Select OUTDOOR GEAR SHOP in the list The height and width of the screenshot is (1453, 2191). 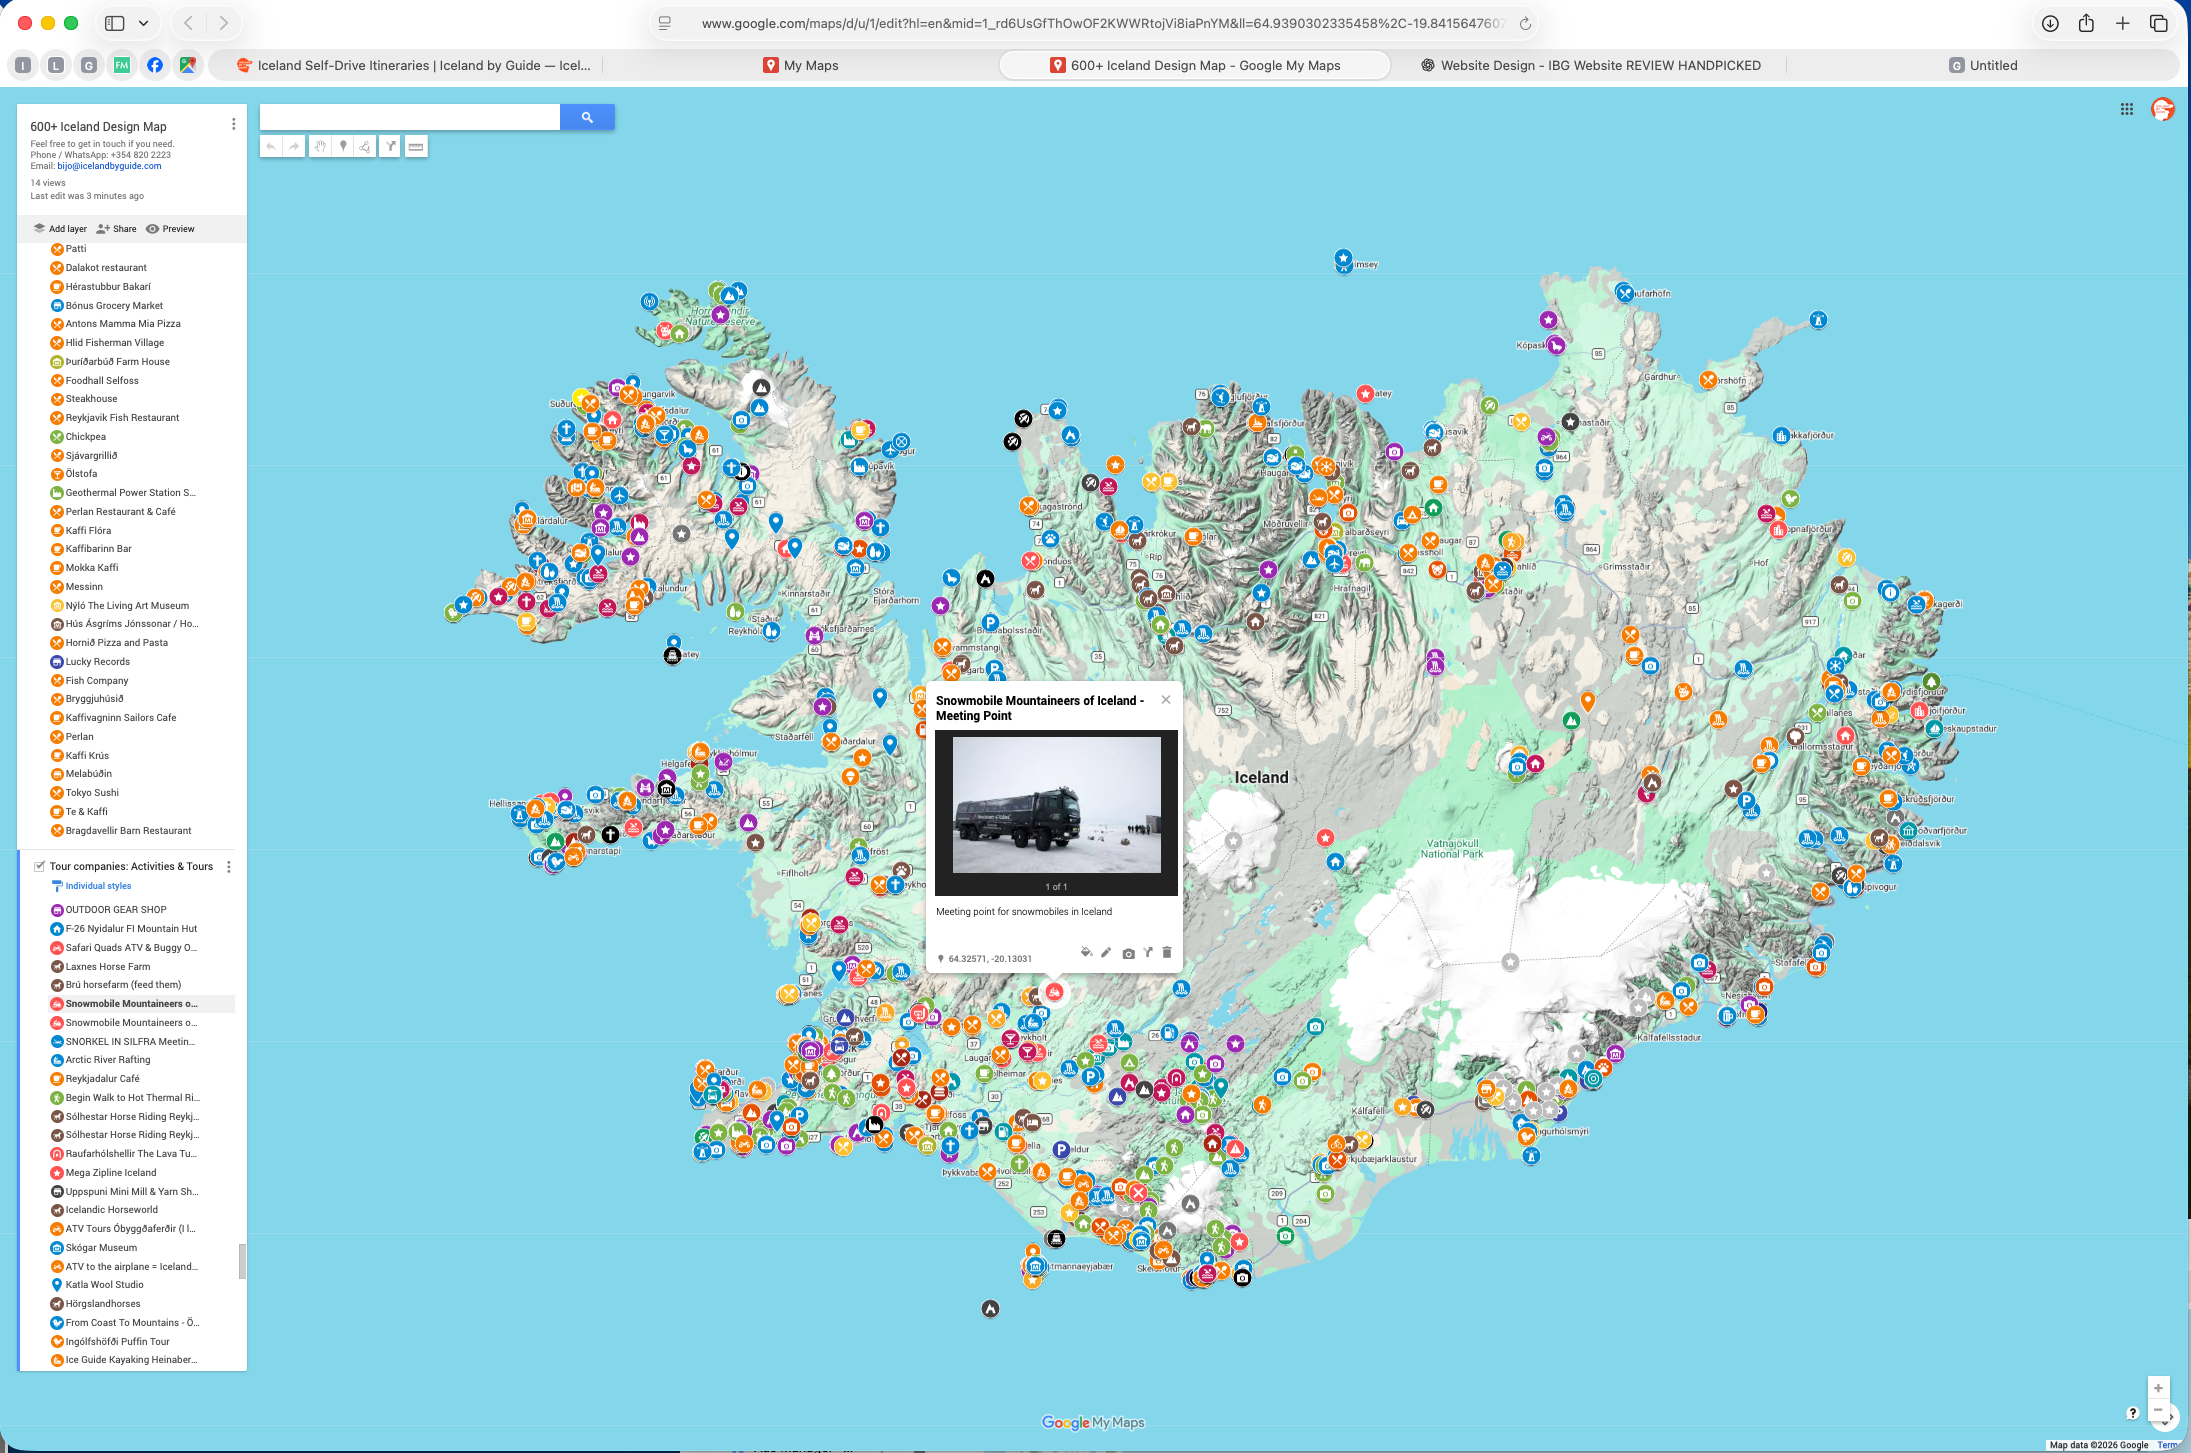(116, 910)
